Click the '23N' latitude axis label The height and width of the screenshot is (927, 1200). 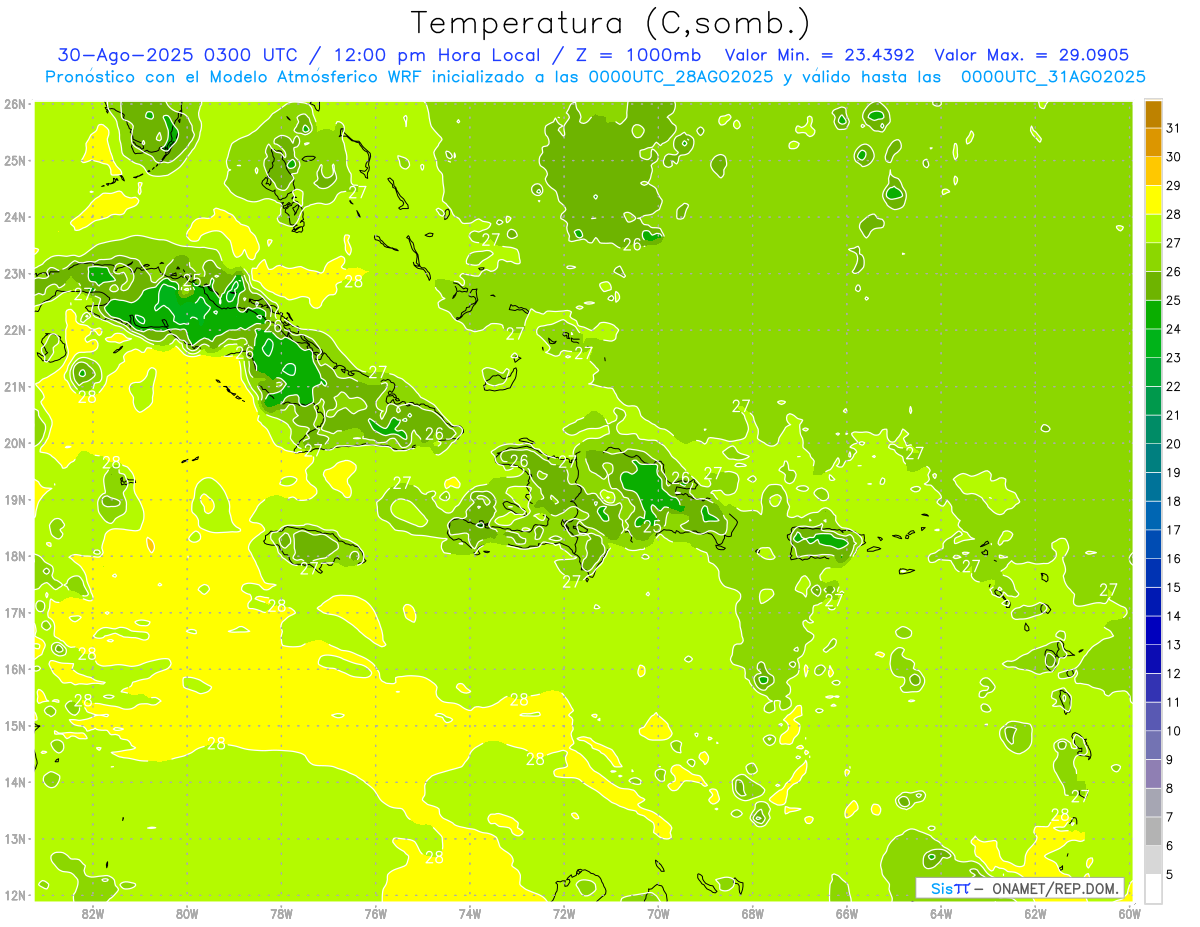(14, 273)
